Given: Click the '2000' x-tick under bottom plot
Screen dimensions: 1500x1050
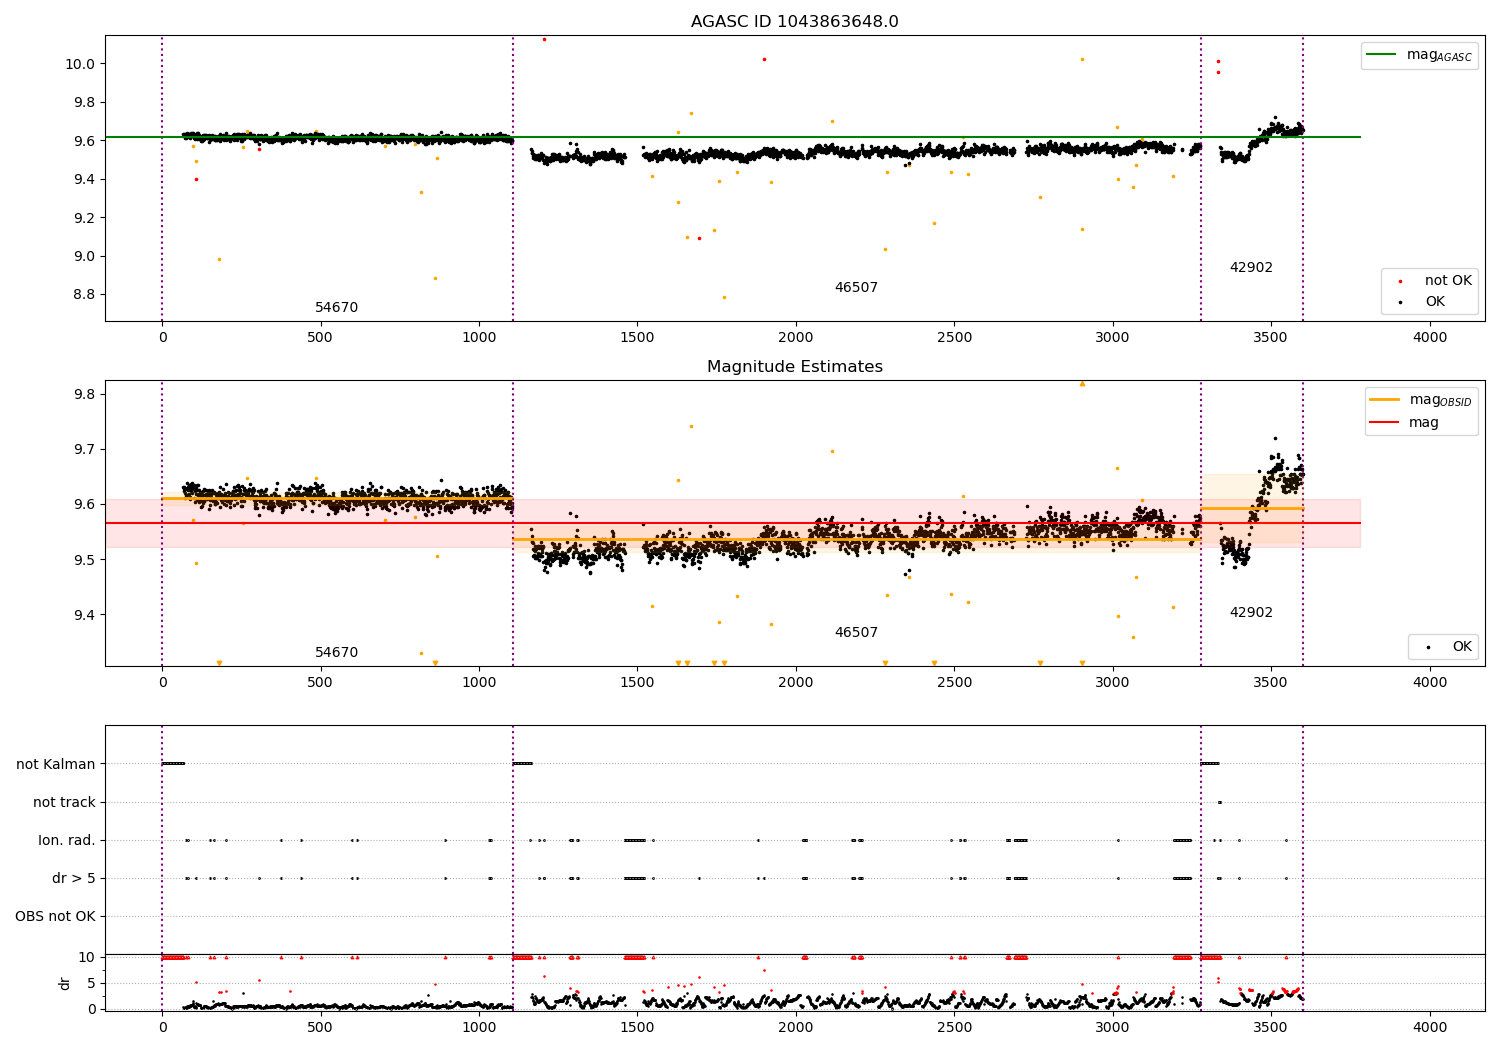Looking at the screenshot, I should (796, 1027).
